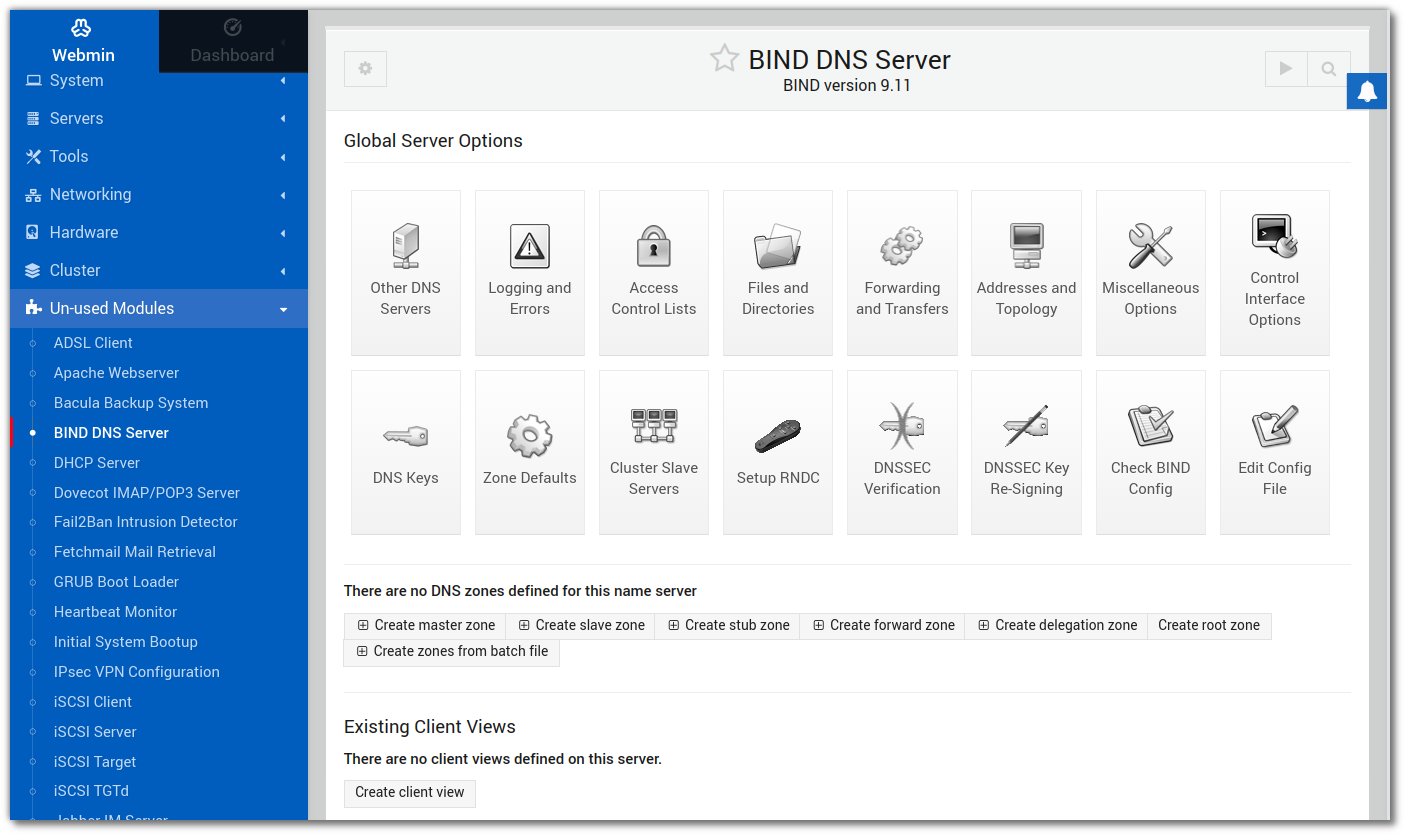
Task: Open the notifications bell
Action: coord(1367,91)
